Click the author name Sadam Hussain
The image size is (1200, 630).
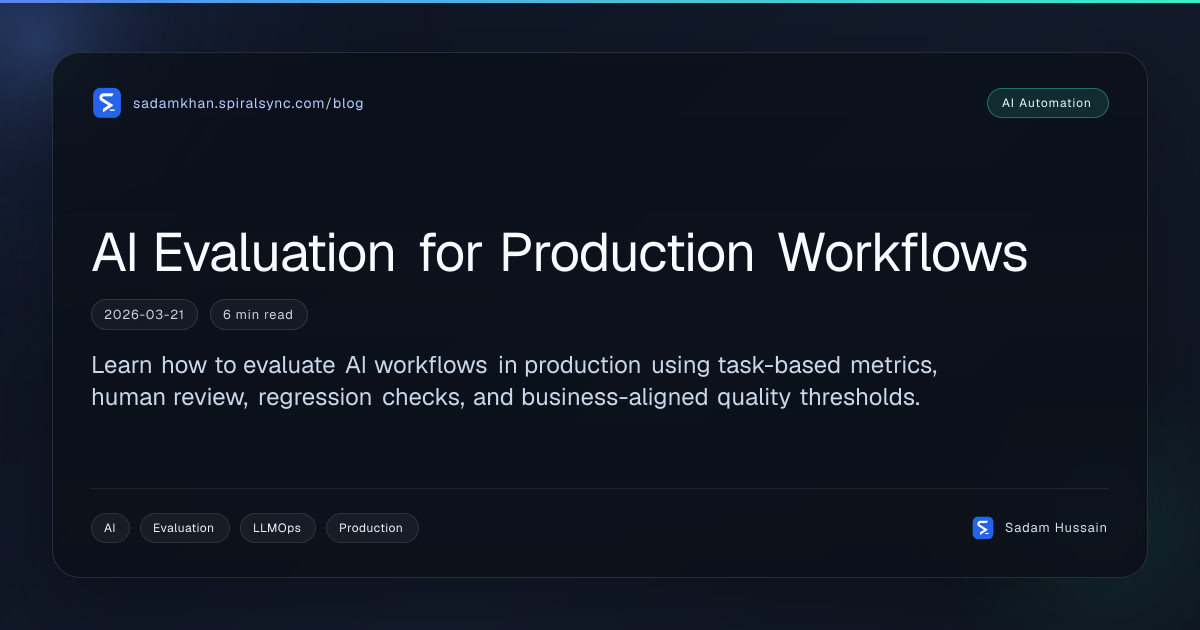[x=1056, y=528]
